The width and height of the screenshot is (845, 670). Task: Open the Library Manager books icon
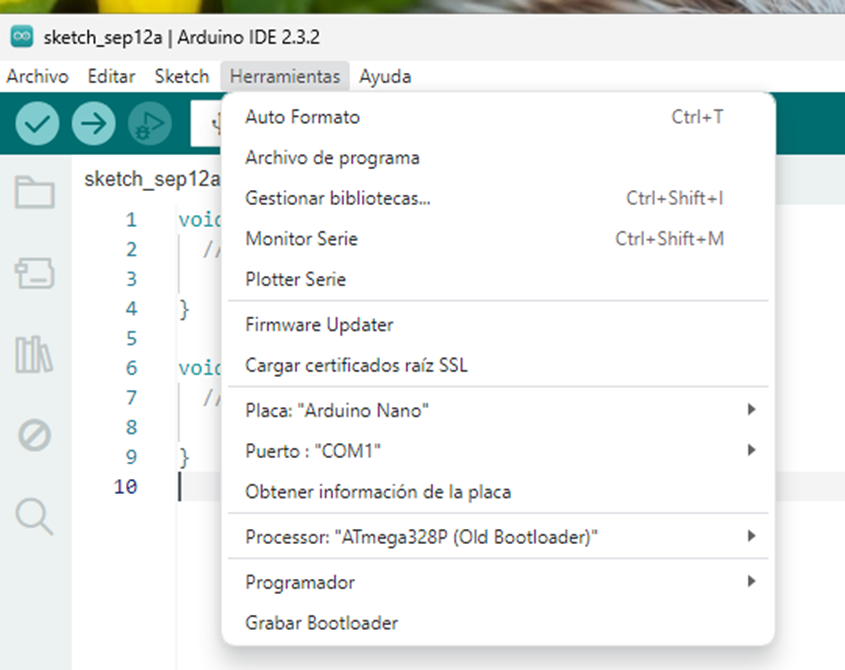pos(34,354)
